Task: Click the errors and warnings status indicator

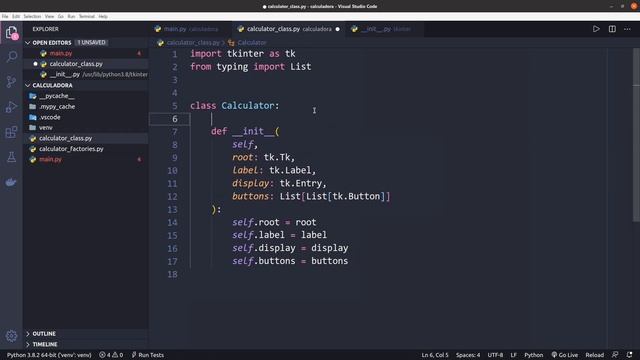Action: (x=111, y=355)
